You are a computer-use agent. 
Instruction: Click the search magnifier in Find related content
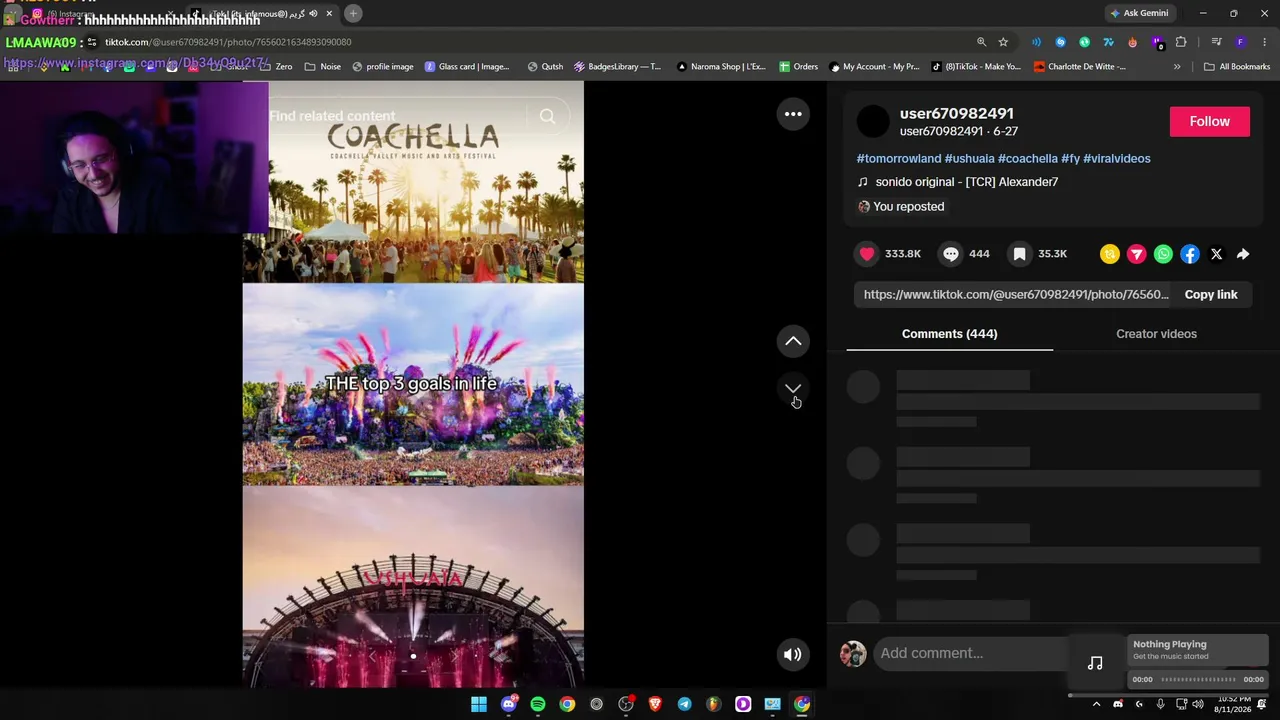click(x=547, y=116)
